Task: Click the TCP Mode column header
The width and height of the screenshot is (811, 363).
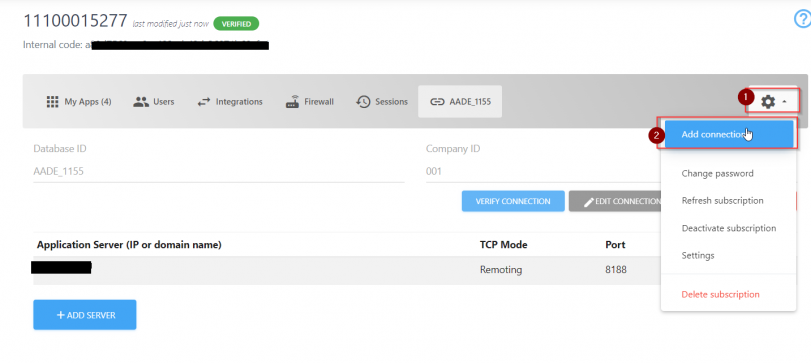Action: pos(503,245)
